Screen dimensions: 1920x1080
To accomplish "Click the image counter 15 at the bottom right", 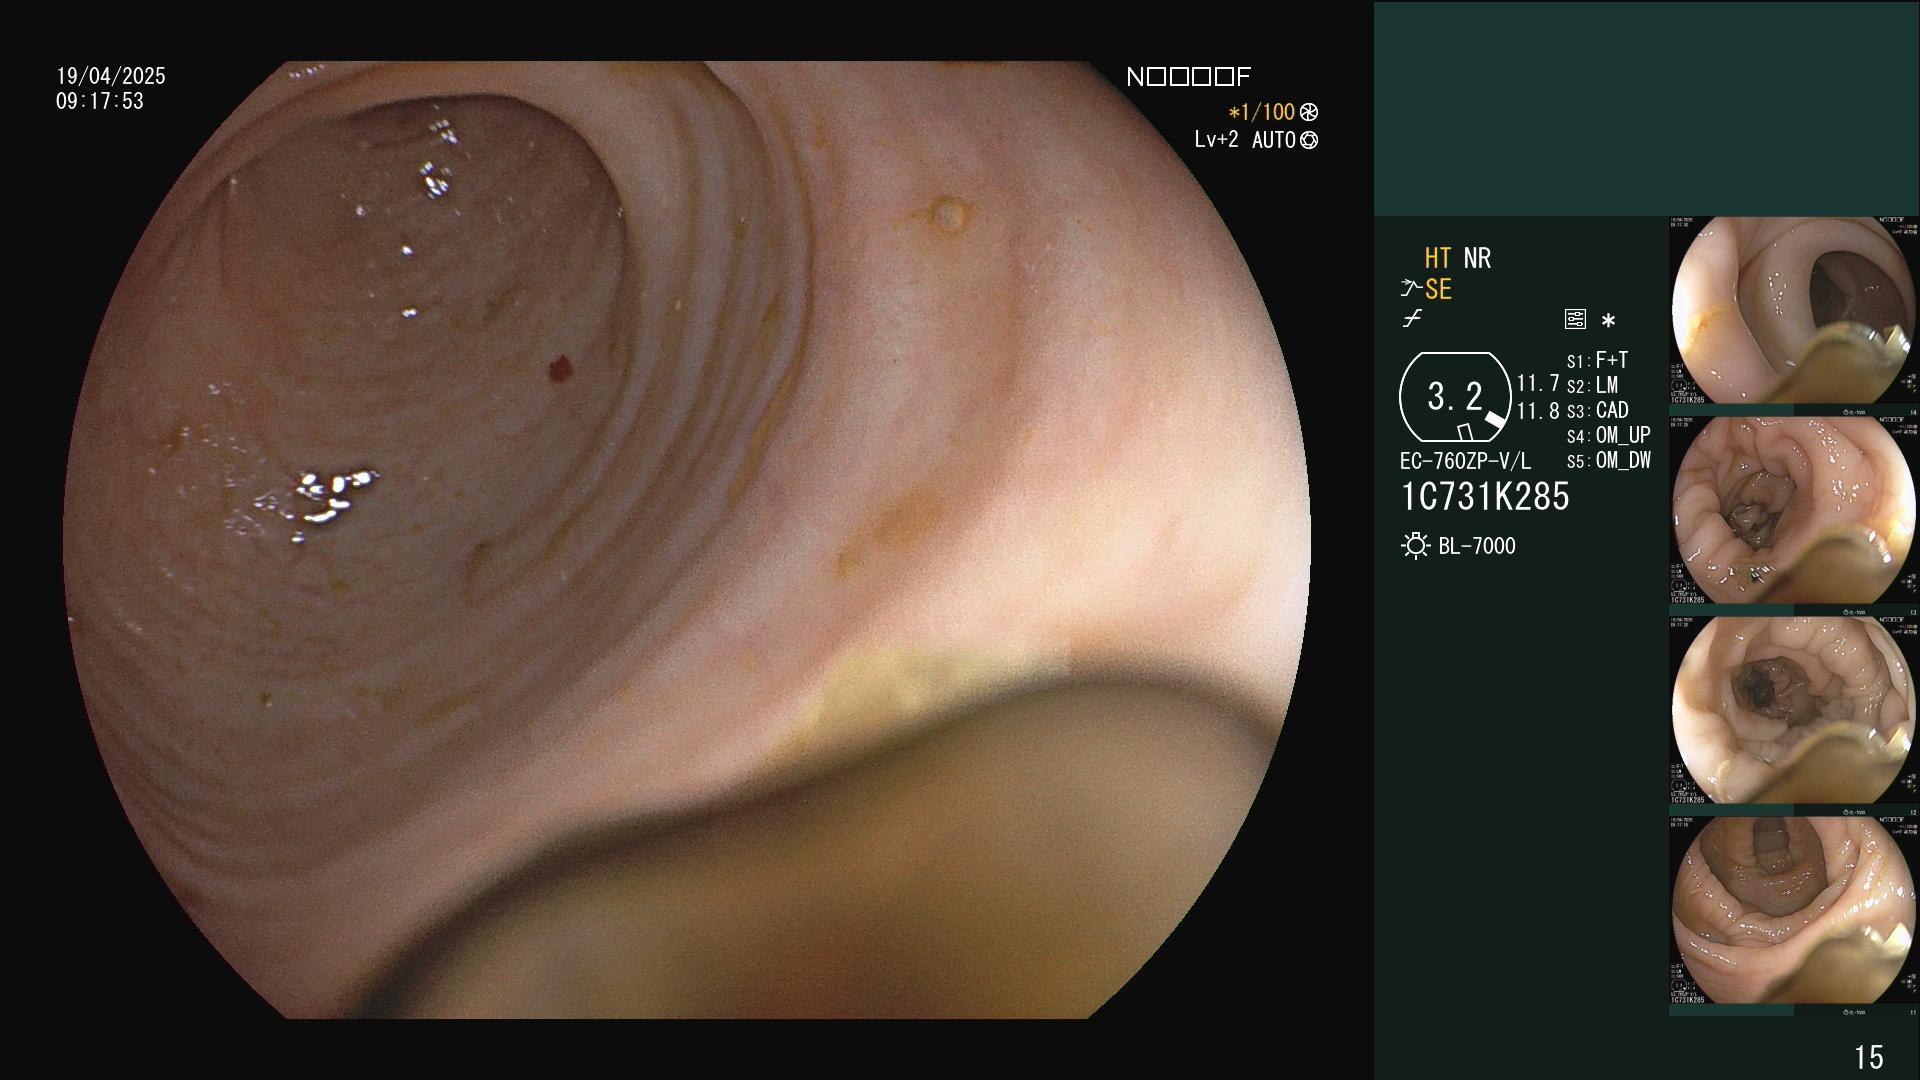I will tap(1868, 1057).
